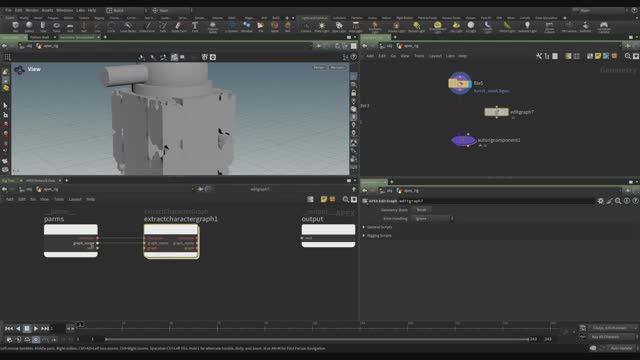Open the Persp camera dropdown in viewport
Viewport: 640px width, 360px height.
click(x=319, y=67)
